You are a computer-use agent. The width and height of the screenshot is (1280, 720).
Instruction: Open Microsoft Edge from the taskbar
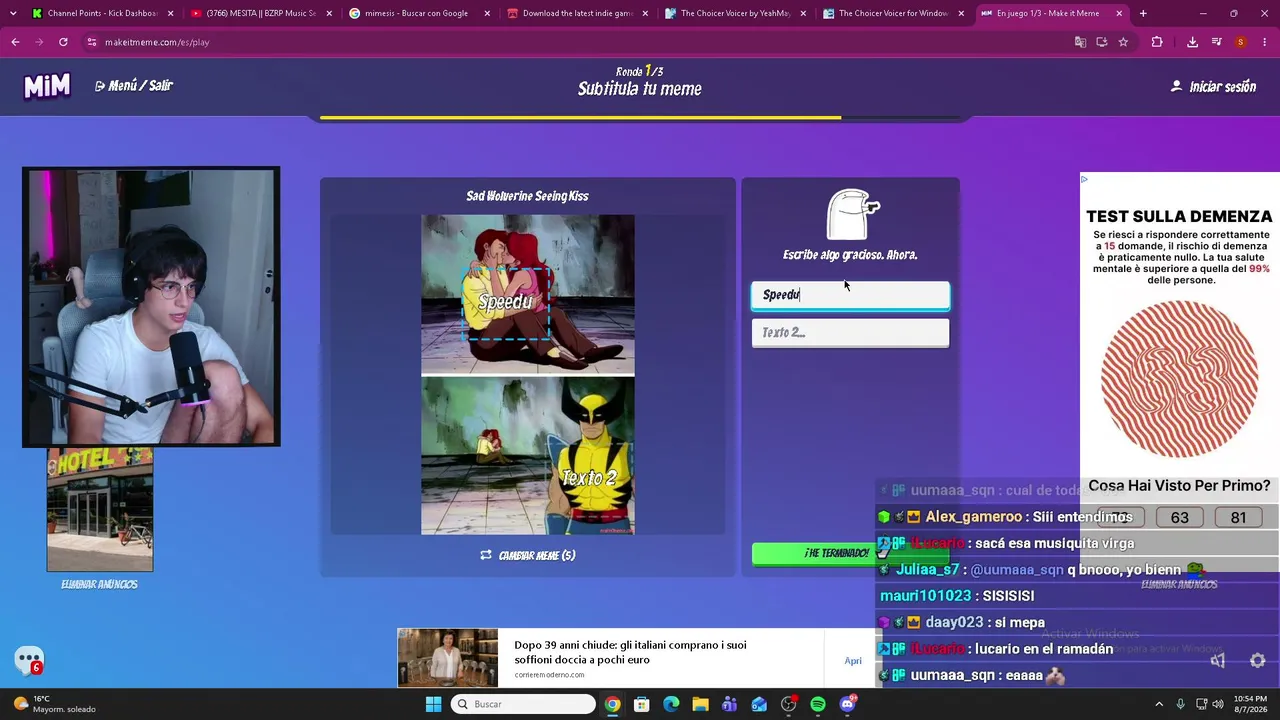[x=671, y=704]
